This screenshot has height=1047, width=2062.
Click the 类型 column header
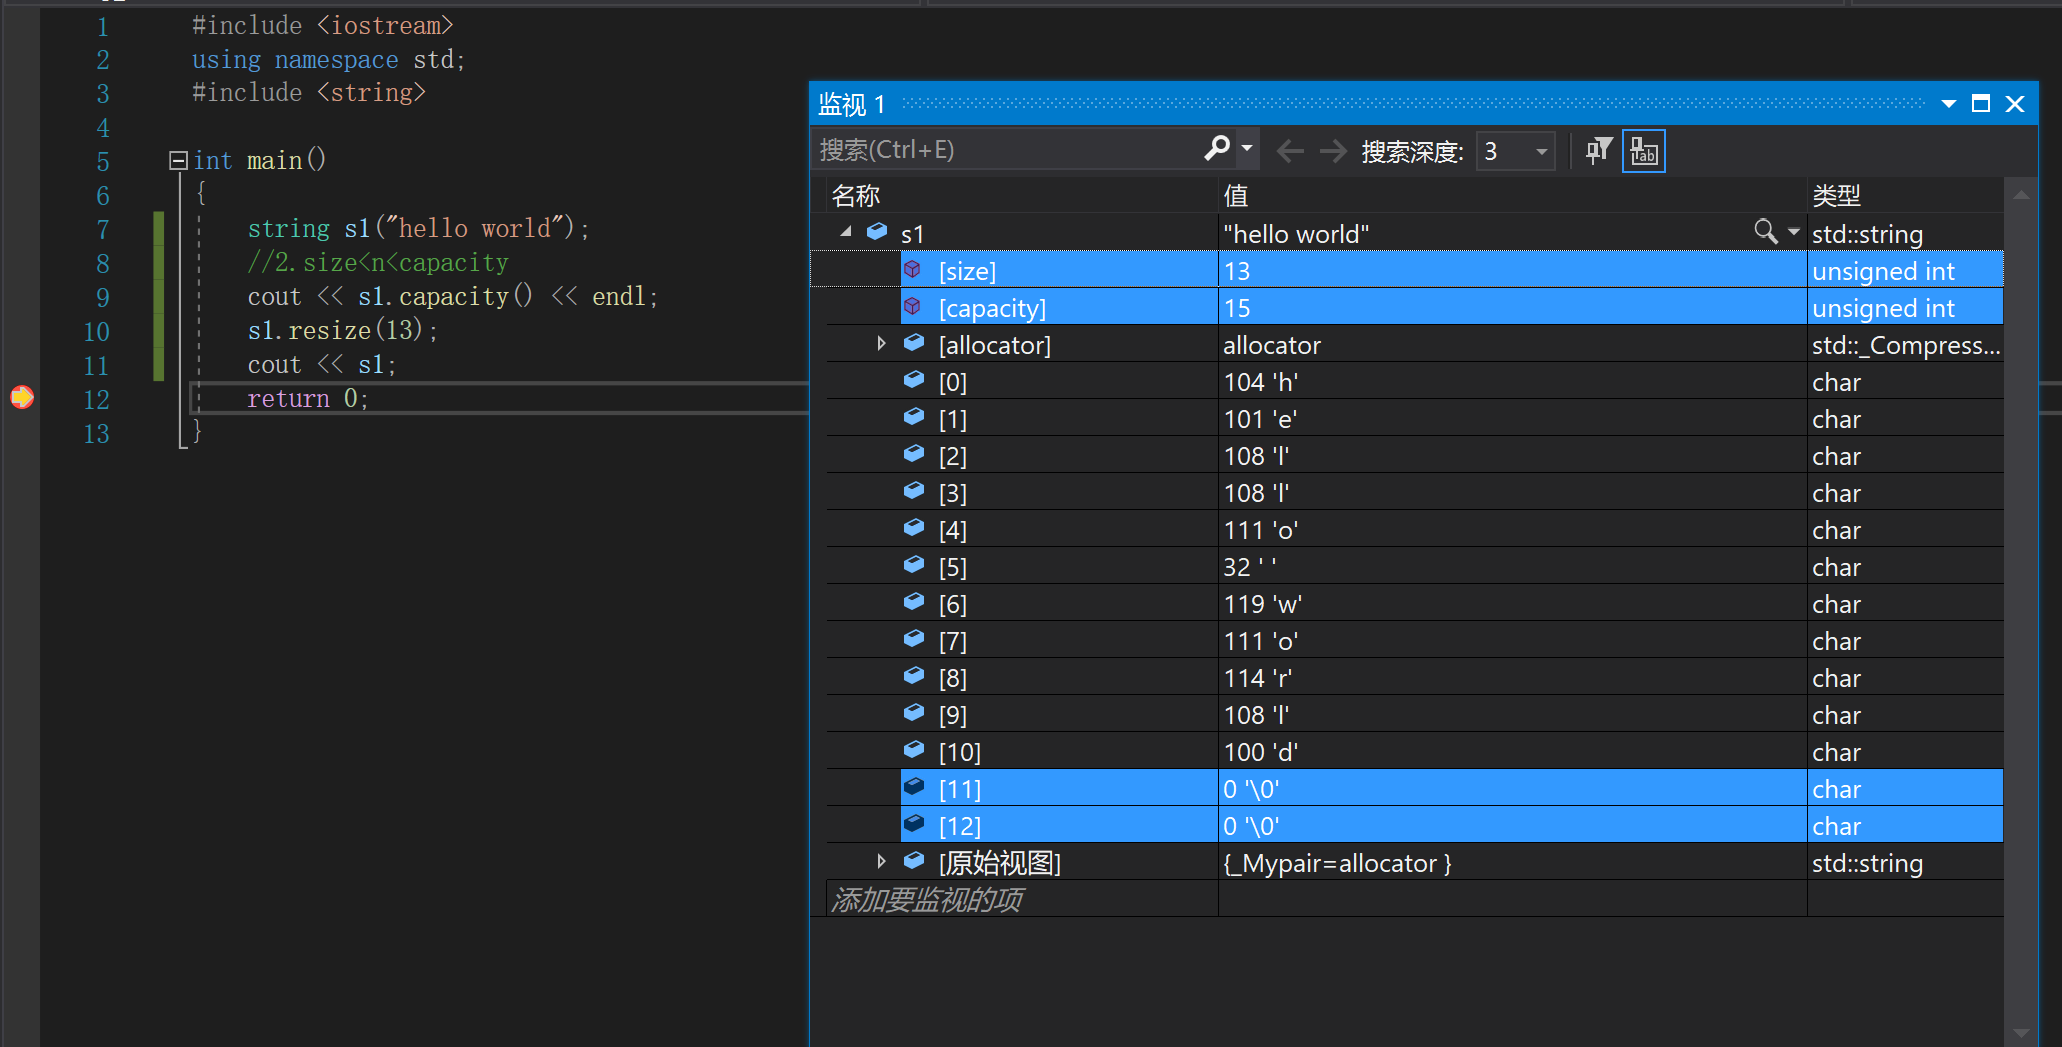click(1905, 195)
